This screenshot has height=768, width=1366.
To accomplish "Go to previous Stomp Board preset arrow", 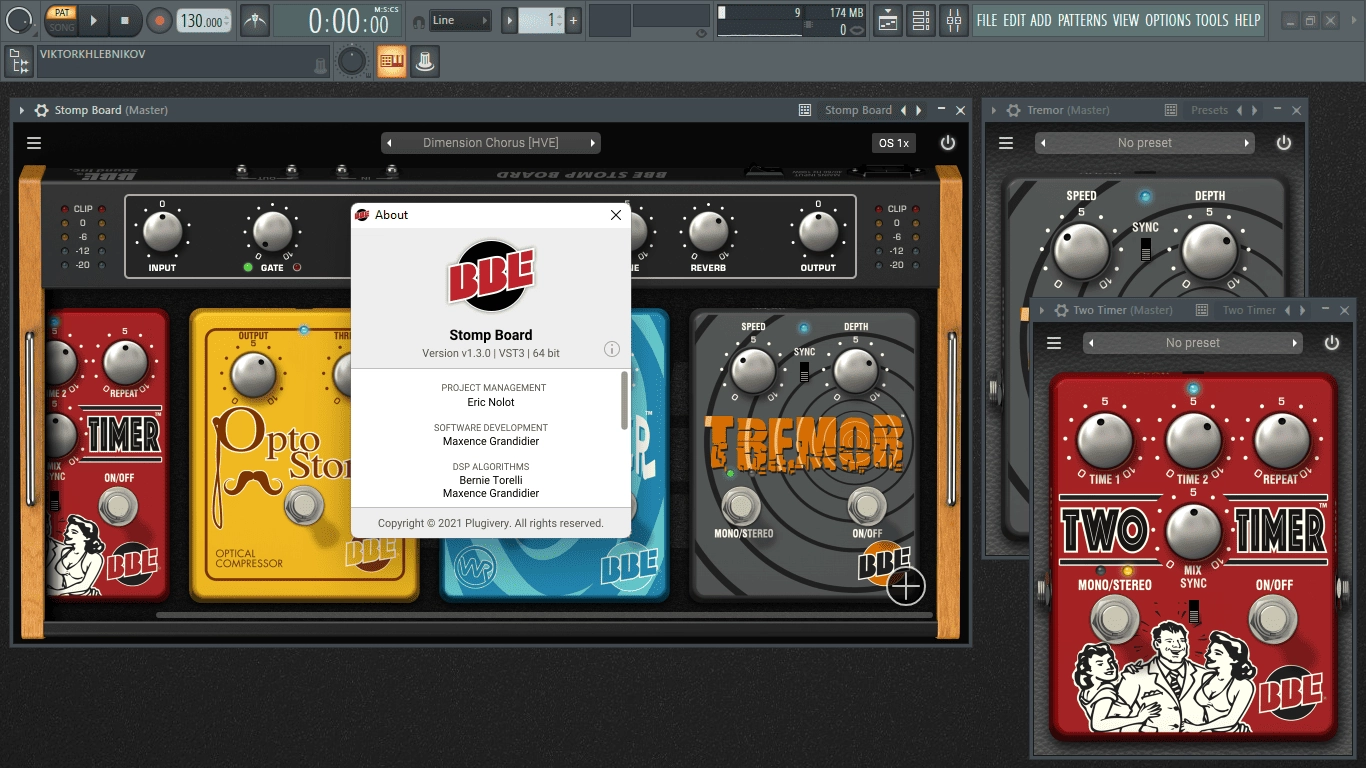I will tap(390, 143).
